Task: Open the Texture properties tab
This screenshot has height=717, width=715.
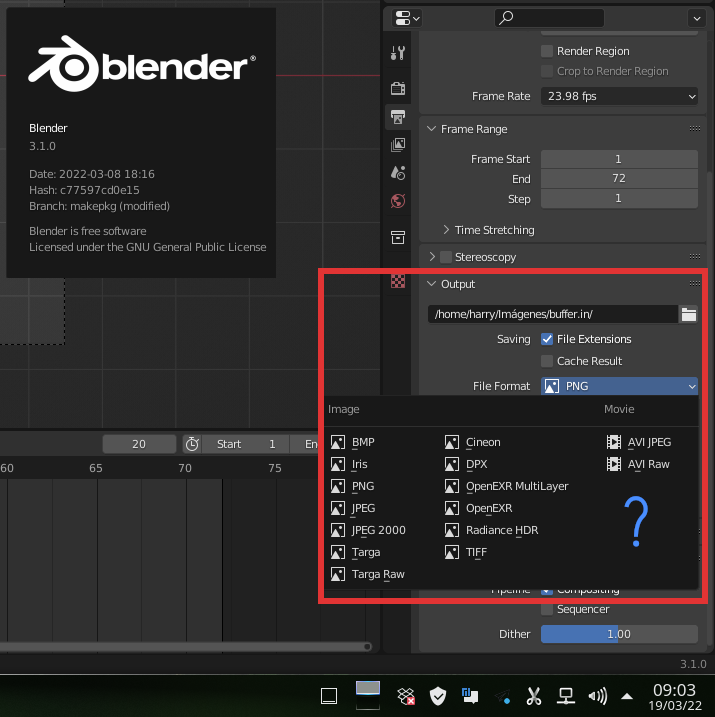Action: coord(398,281)
